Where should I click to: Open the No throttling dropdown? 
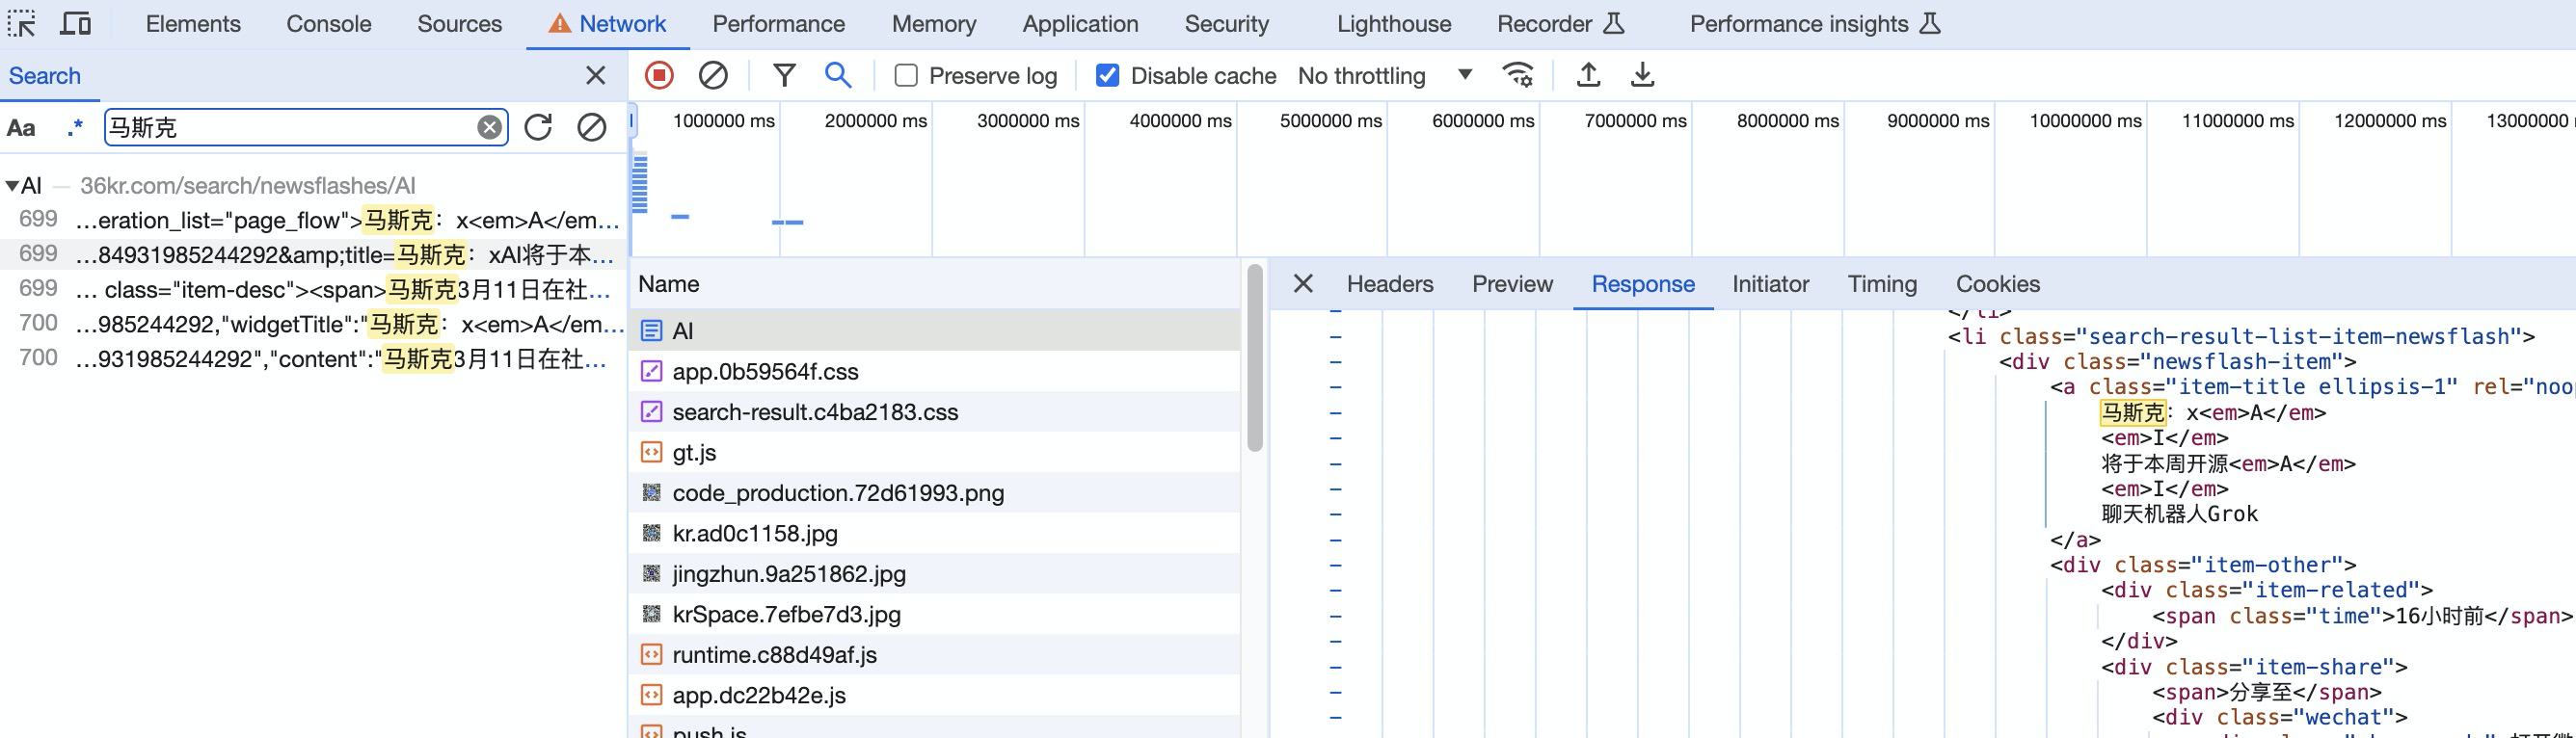(1384, 76)
